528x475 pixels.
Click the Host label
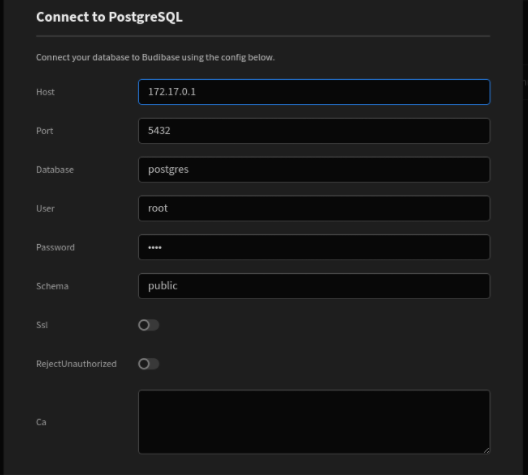click(45, 92)
